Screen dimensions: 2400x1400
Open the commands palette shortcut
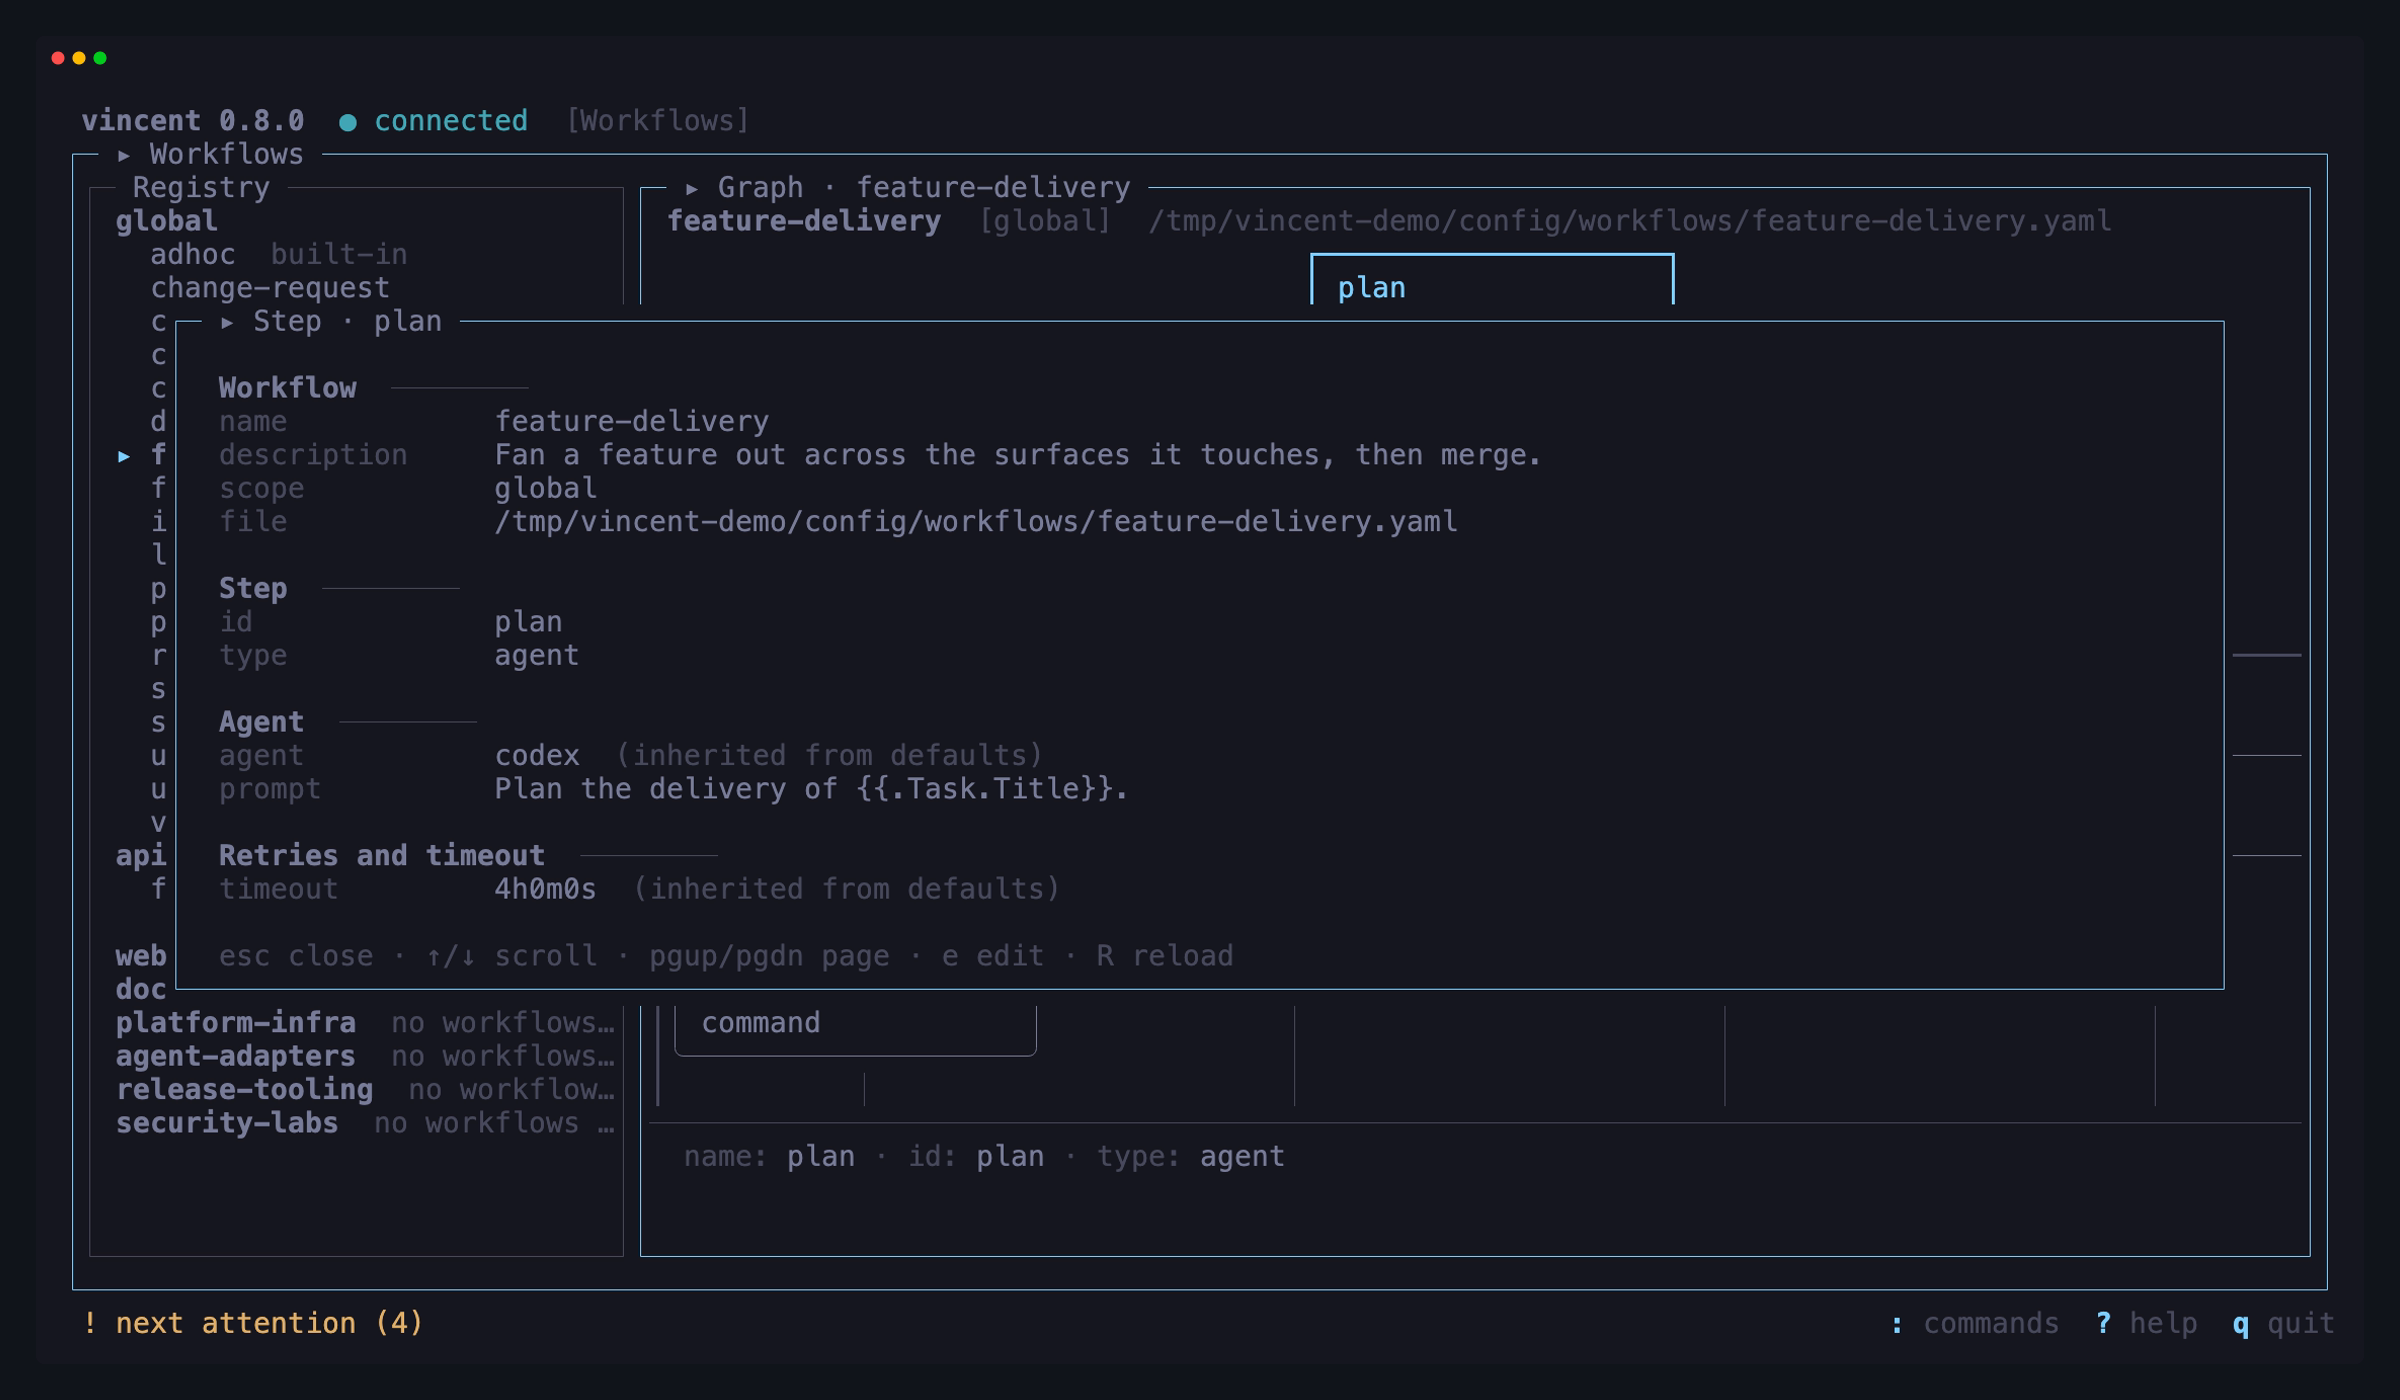click(x=1975, y=1324)
